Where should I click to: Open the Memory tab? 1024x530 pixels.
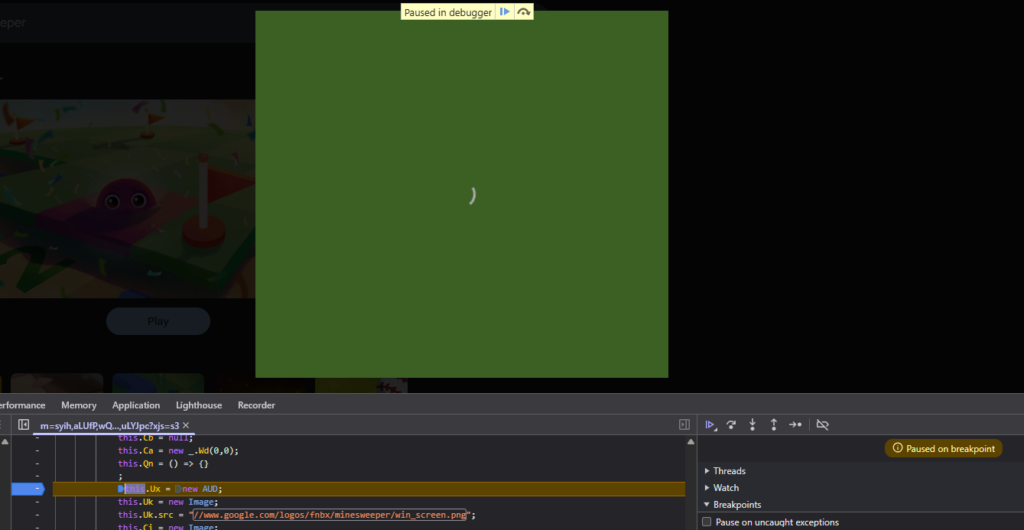click(79, 405)
